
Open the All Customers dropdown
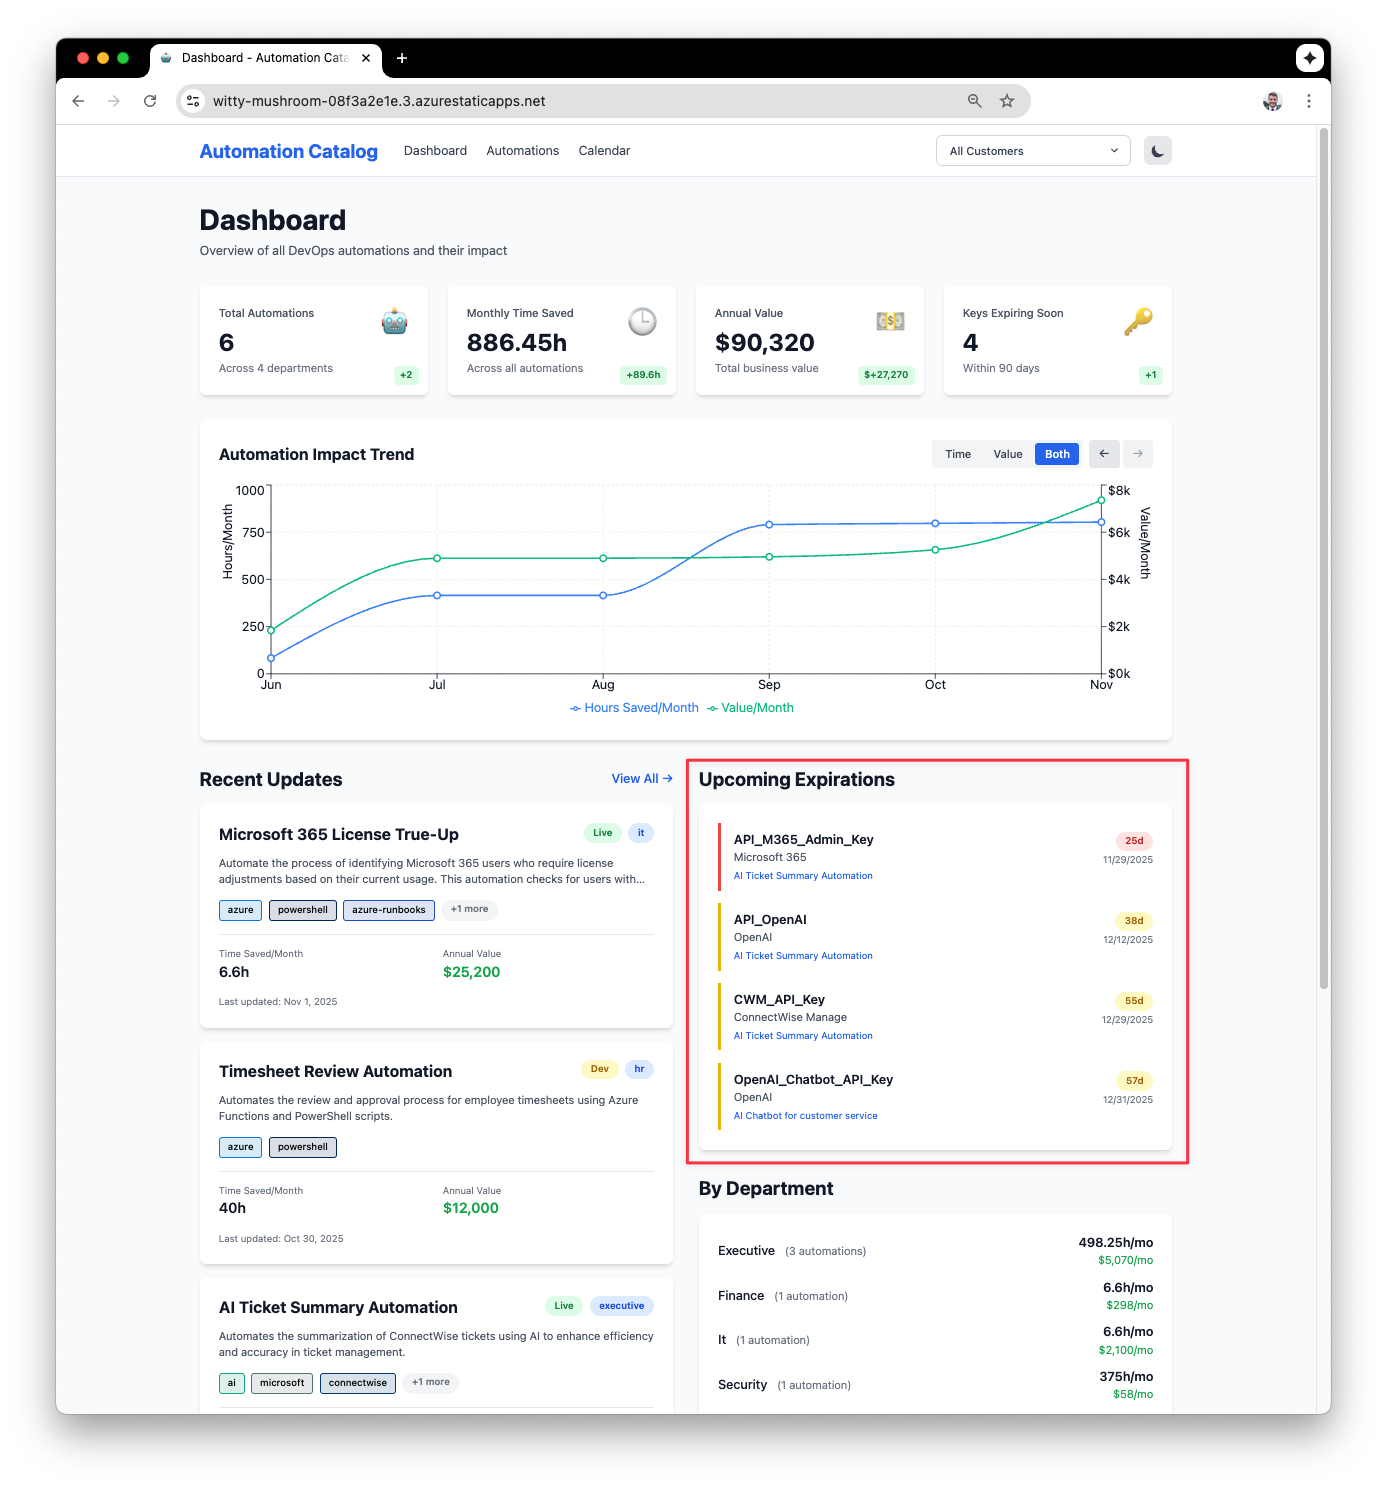coord(1033,151)
